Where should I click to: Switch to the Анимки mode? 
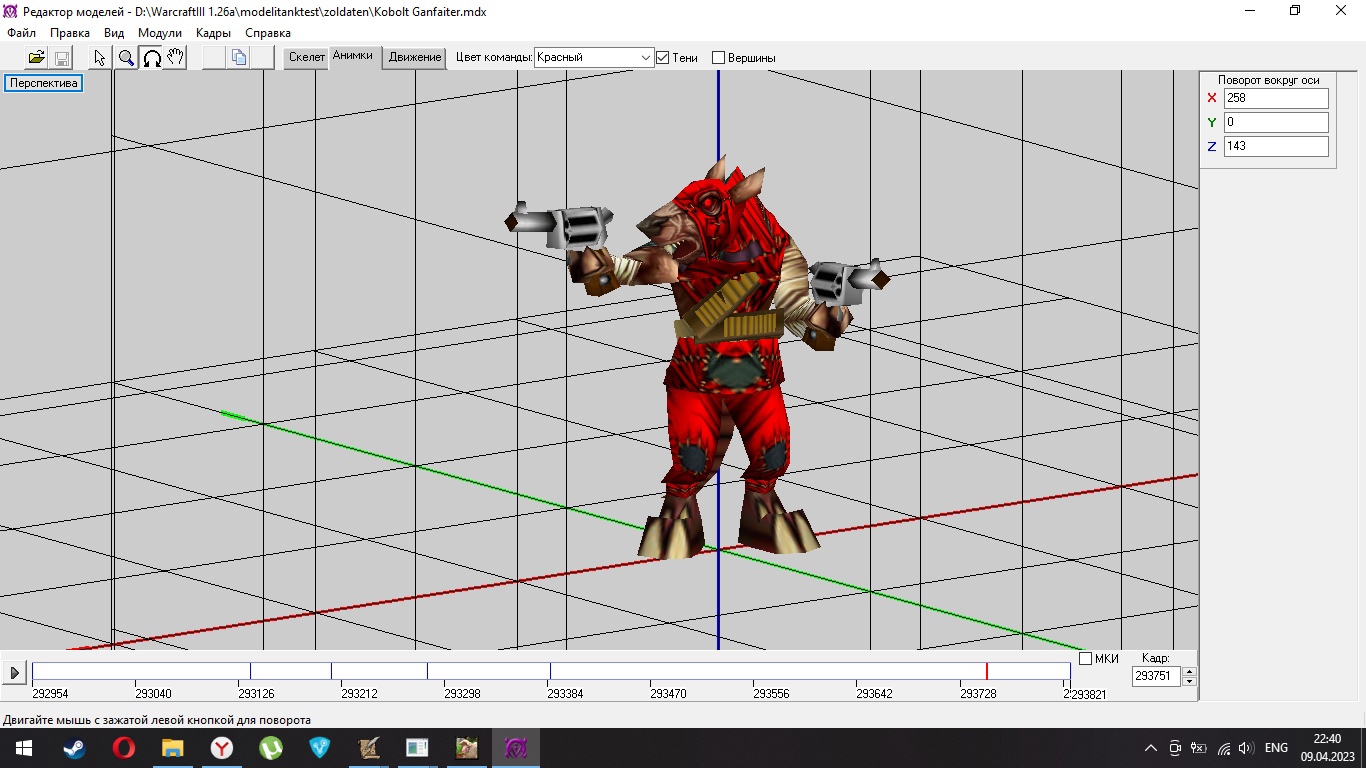[353, 57]
